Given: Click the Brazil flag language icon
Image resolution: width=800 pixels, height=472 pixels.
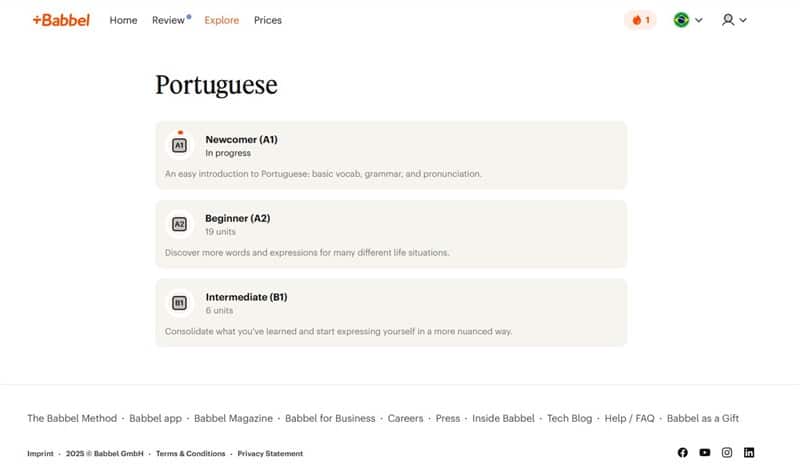Looking at the screenshot, I should (x=681, y=20).
